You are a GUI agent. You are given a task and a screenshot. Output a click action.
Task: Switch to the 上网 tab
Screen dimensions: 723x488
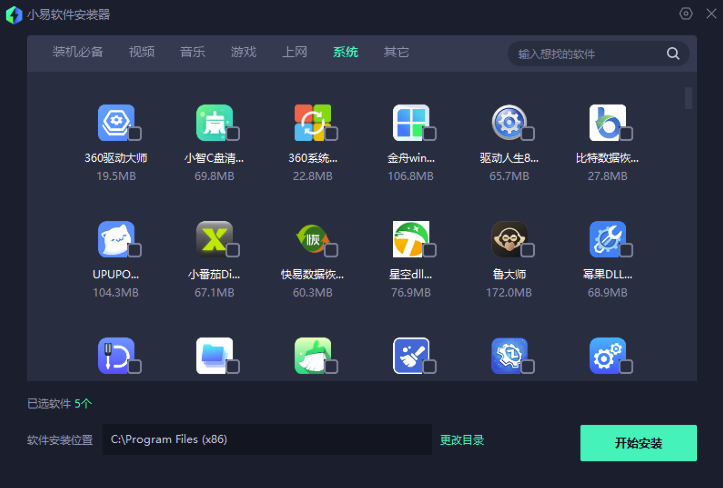pos(295,52)
